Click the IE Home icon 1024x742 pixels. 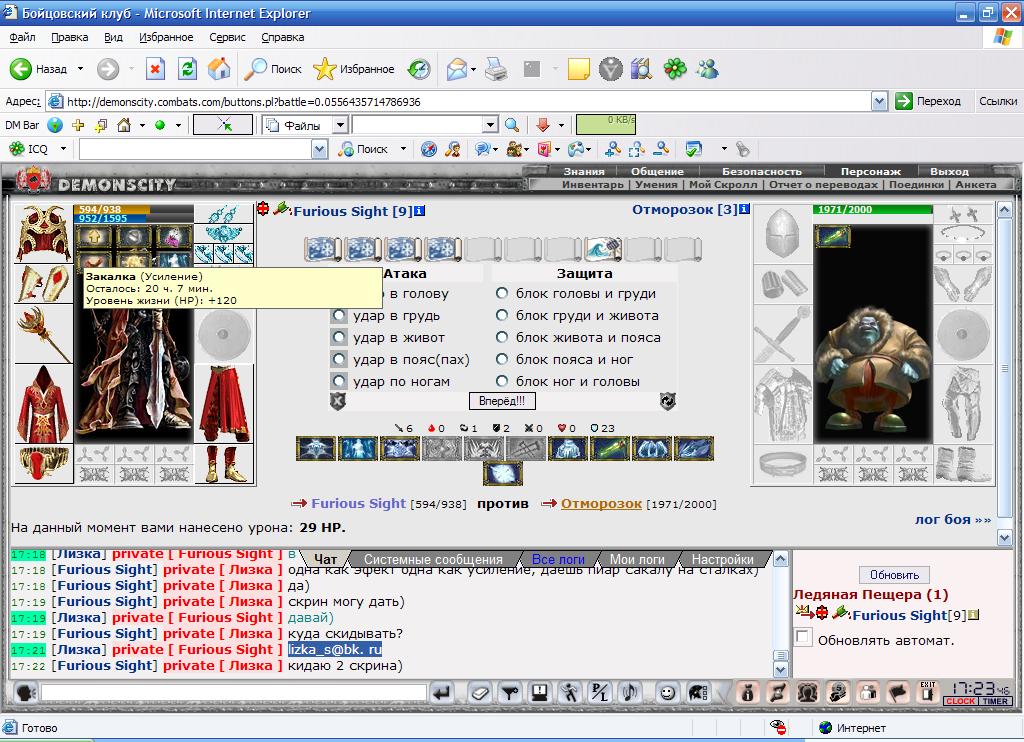click(x=219, y=69)
